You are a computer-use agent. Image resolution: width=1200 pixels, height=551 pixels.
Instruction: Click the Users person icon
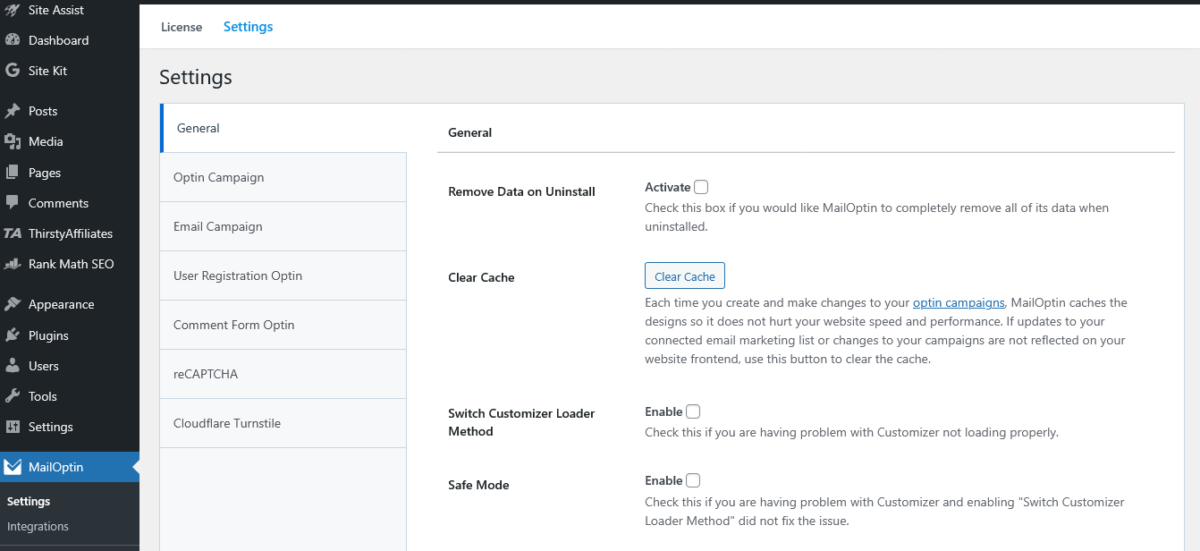coord(13,366)
